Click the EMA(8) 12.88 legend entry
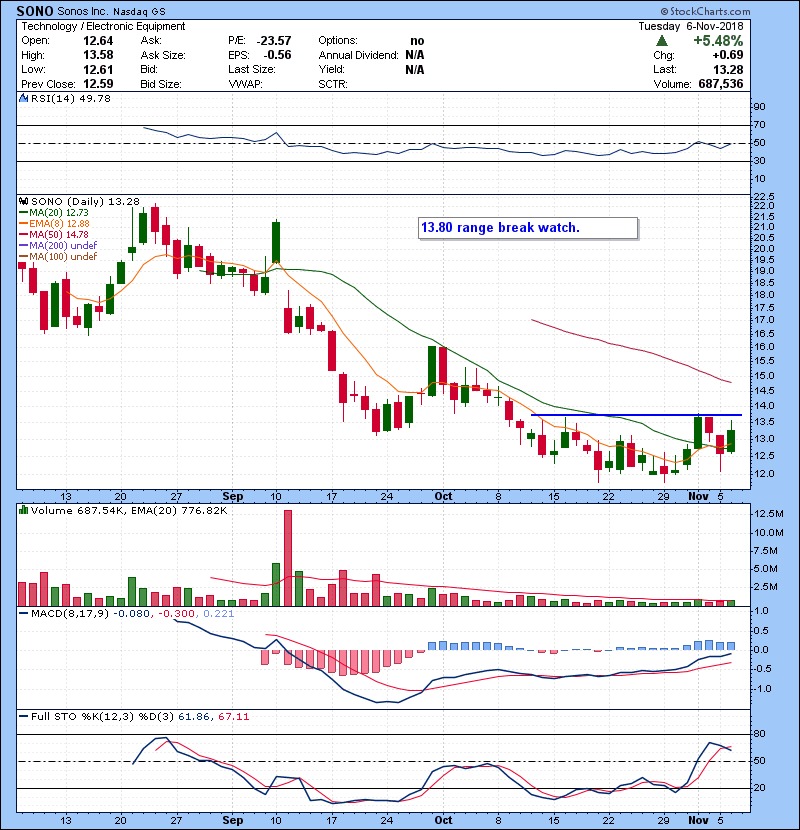 (x=54, y=224)
